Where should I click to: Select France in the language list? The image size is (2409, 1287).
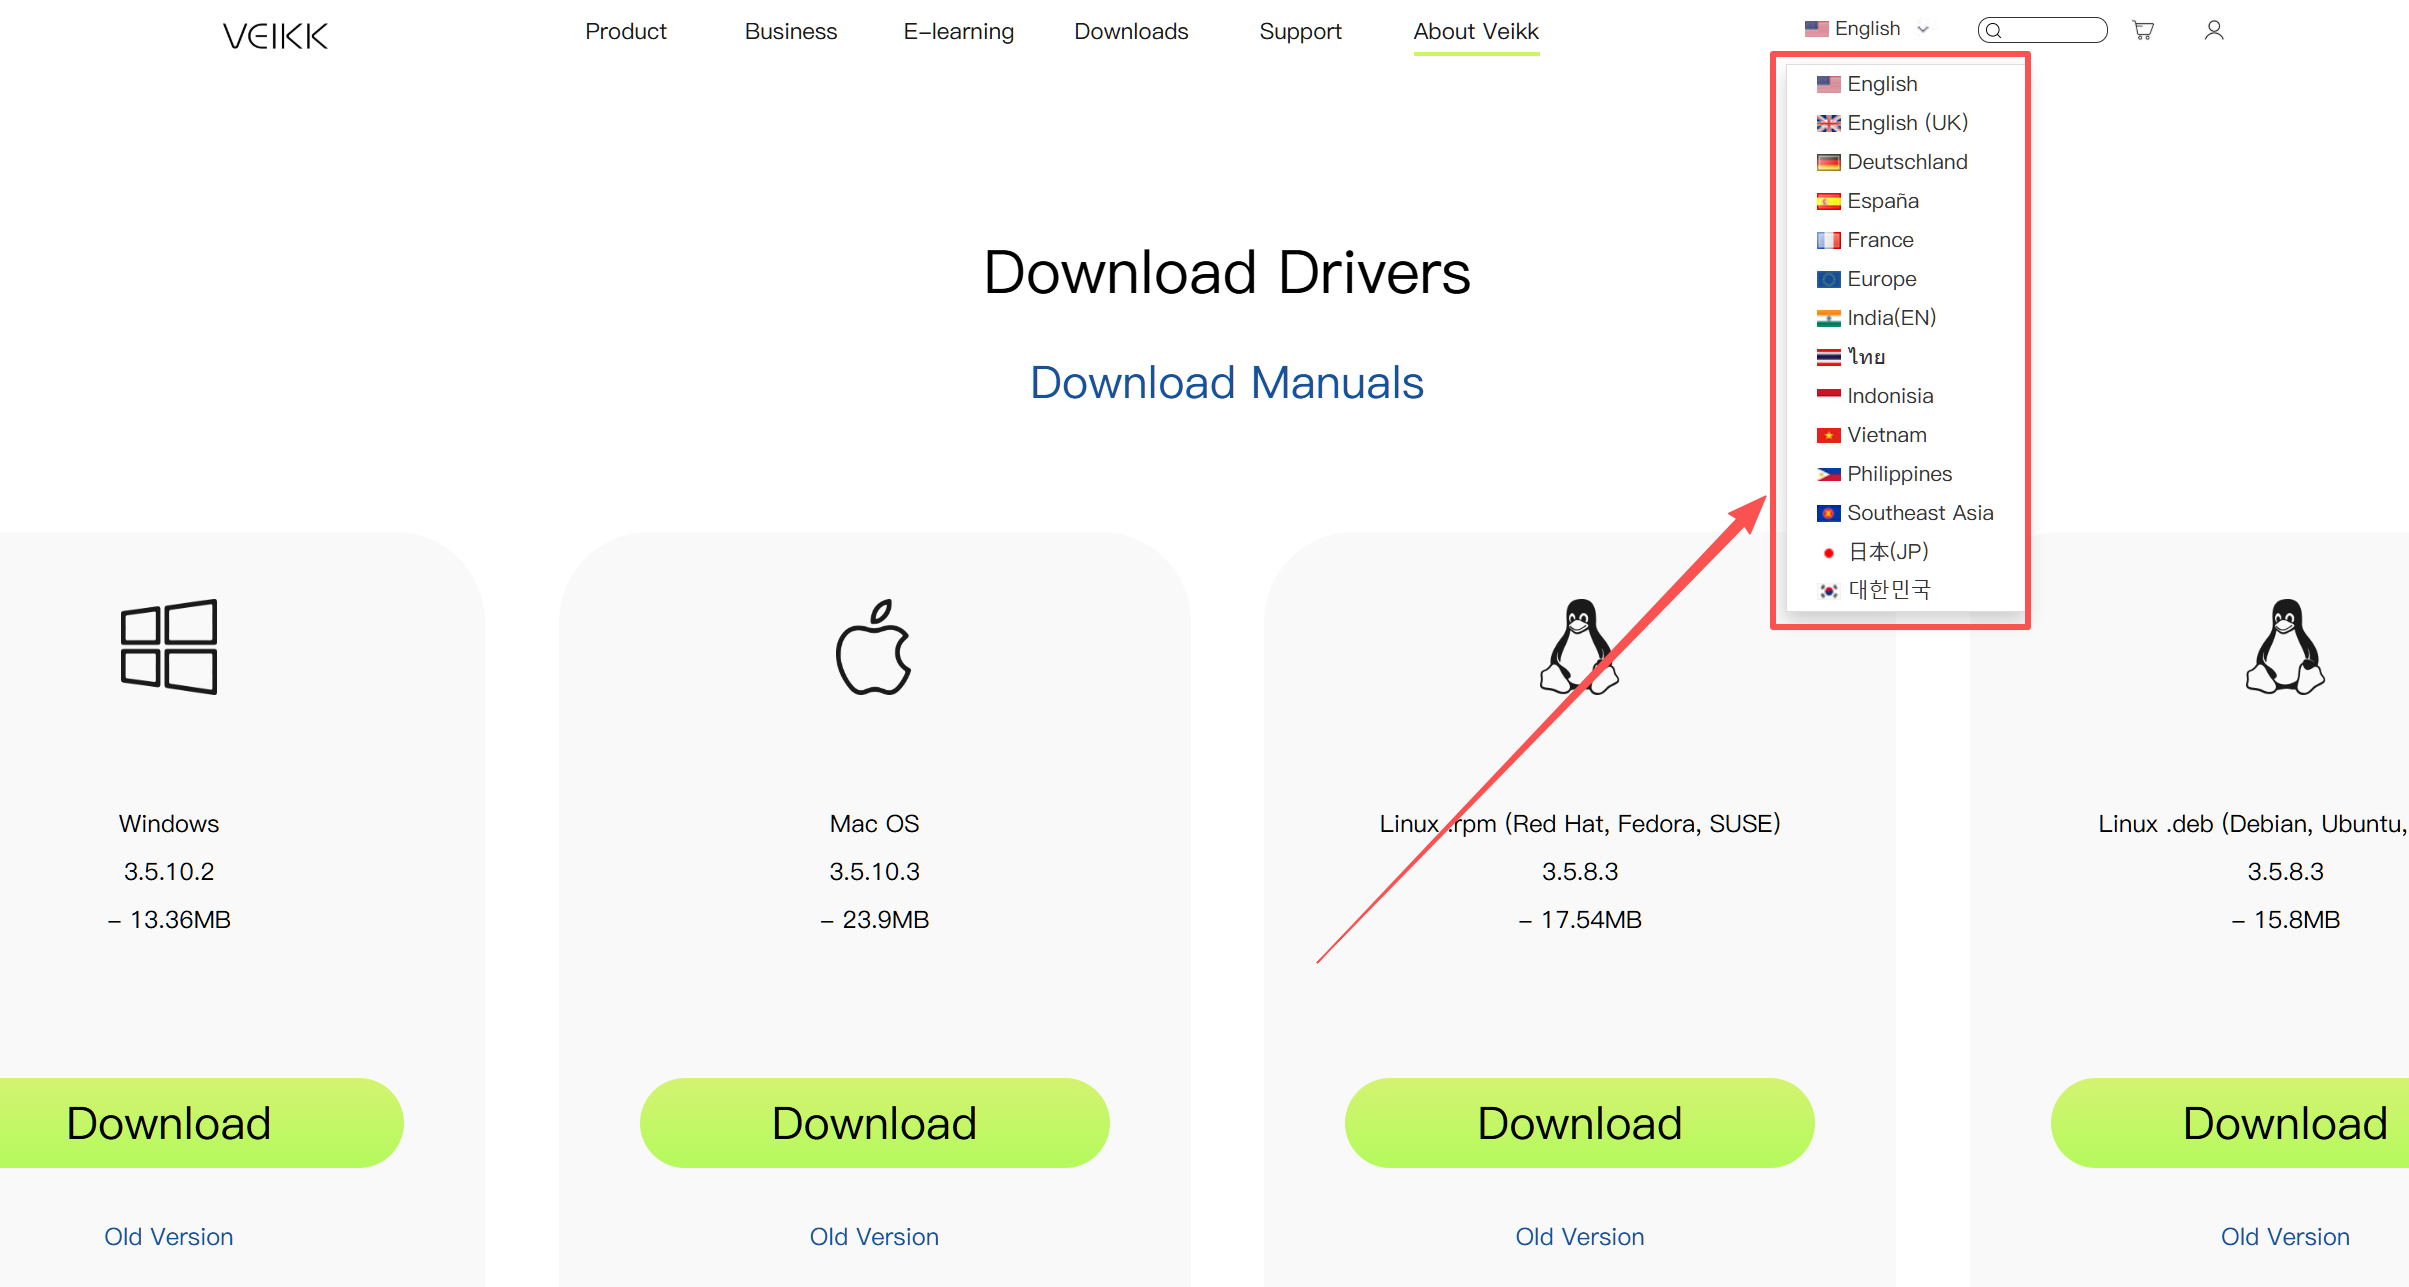point(1880,240)
